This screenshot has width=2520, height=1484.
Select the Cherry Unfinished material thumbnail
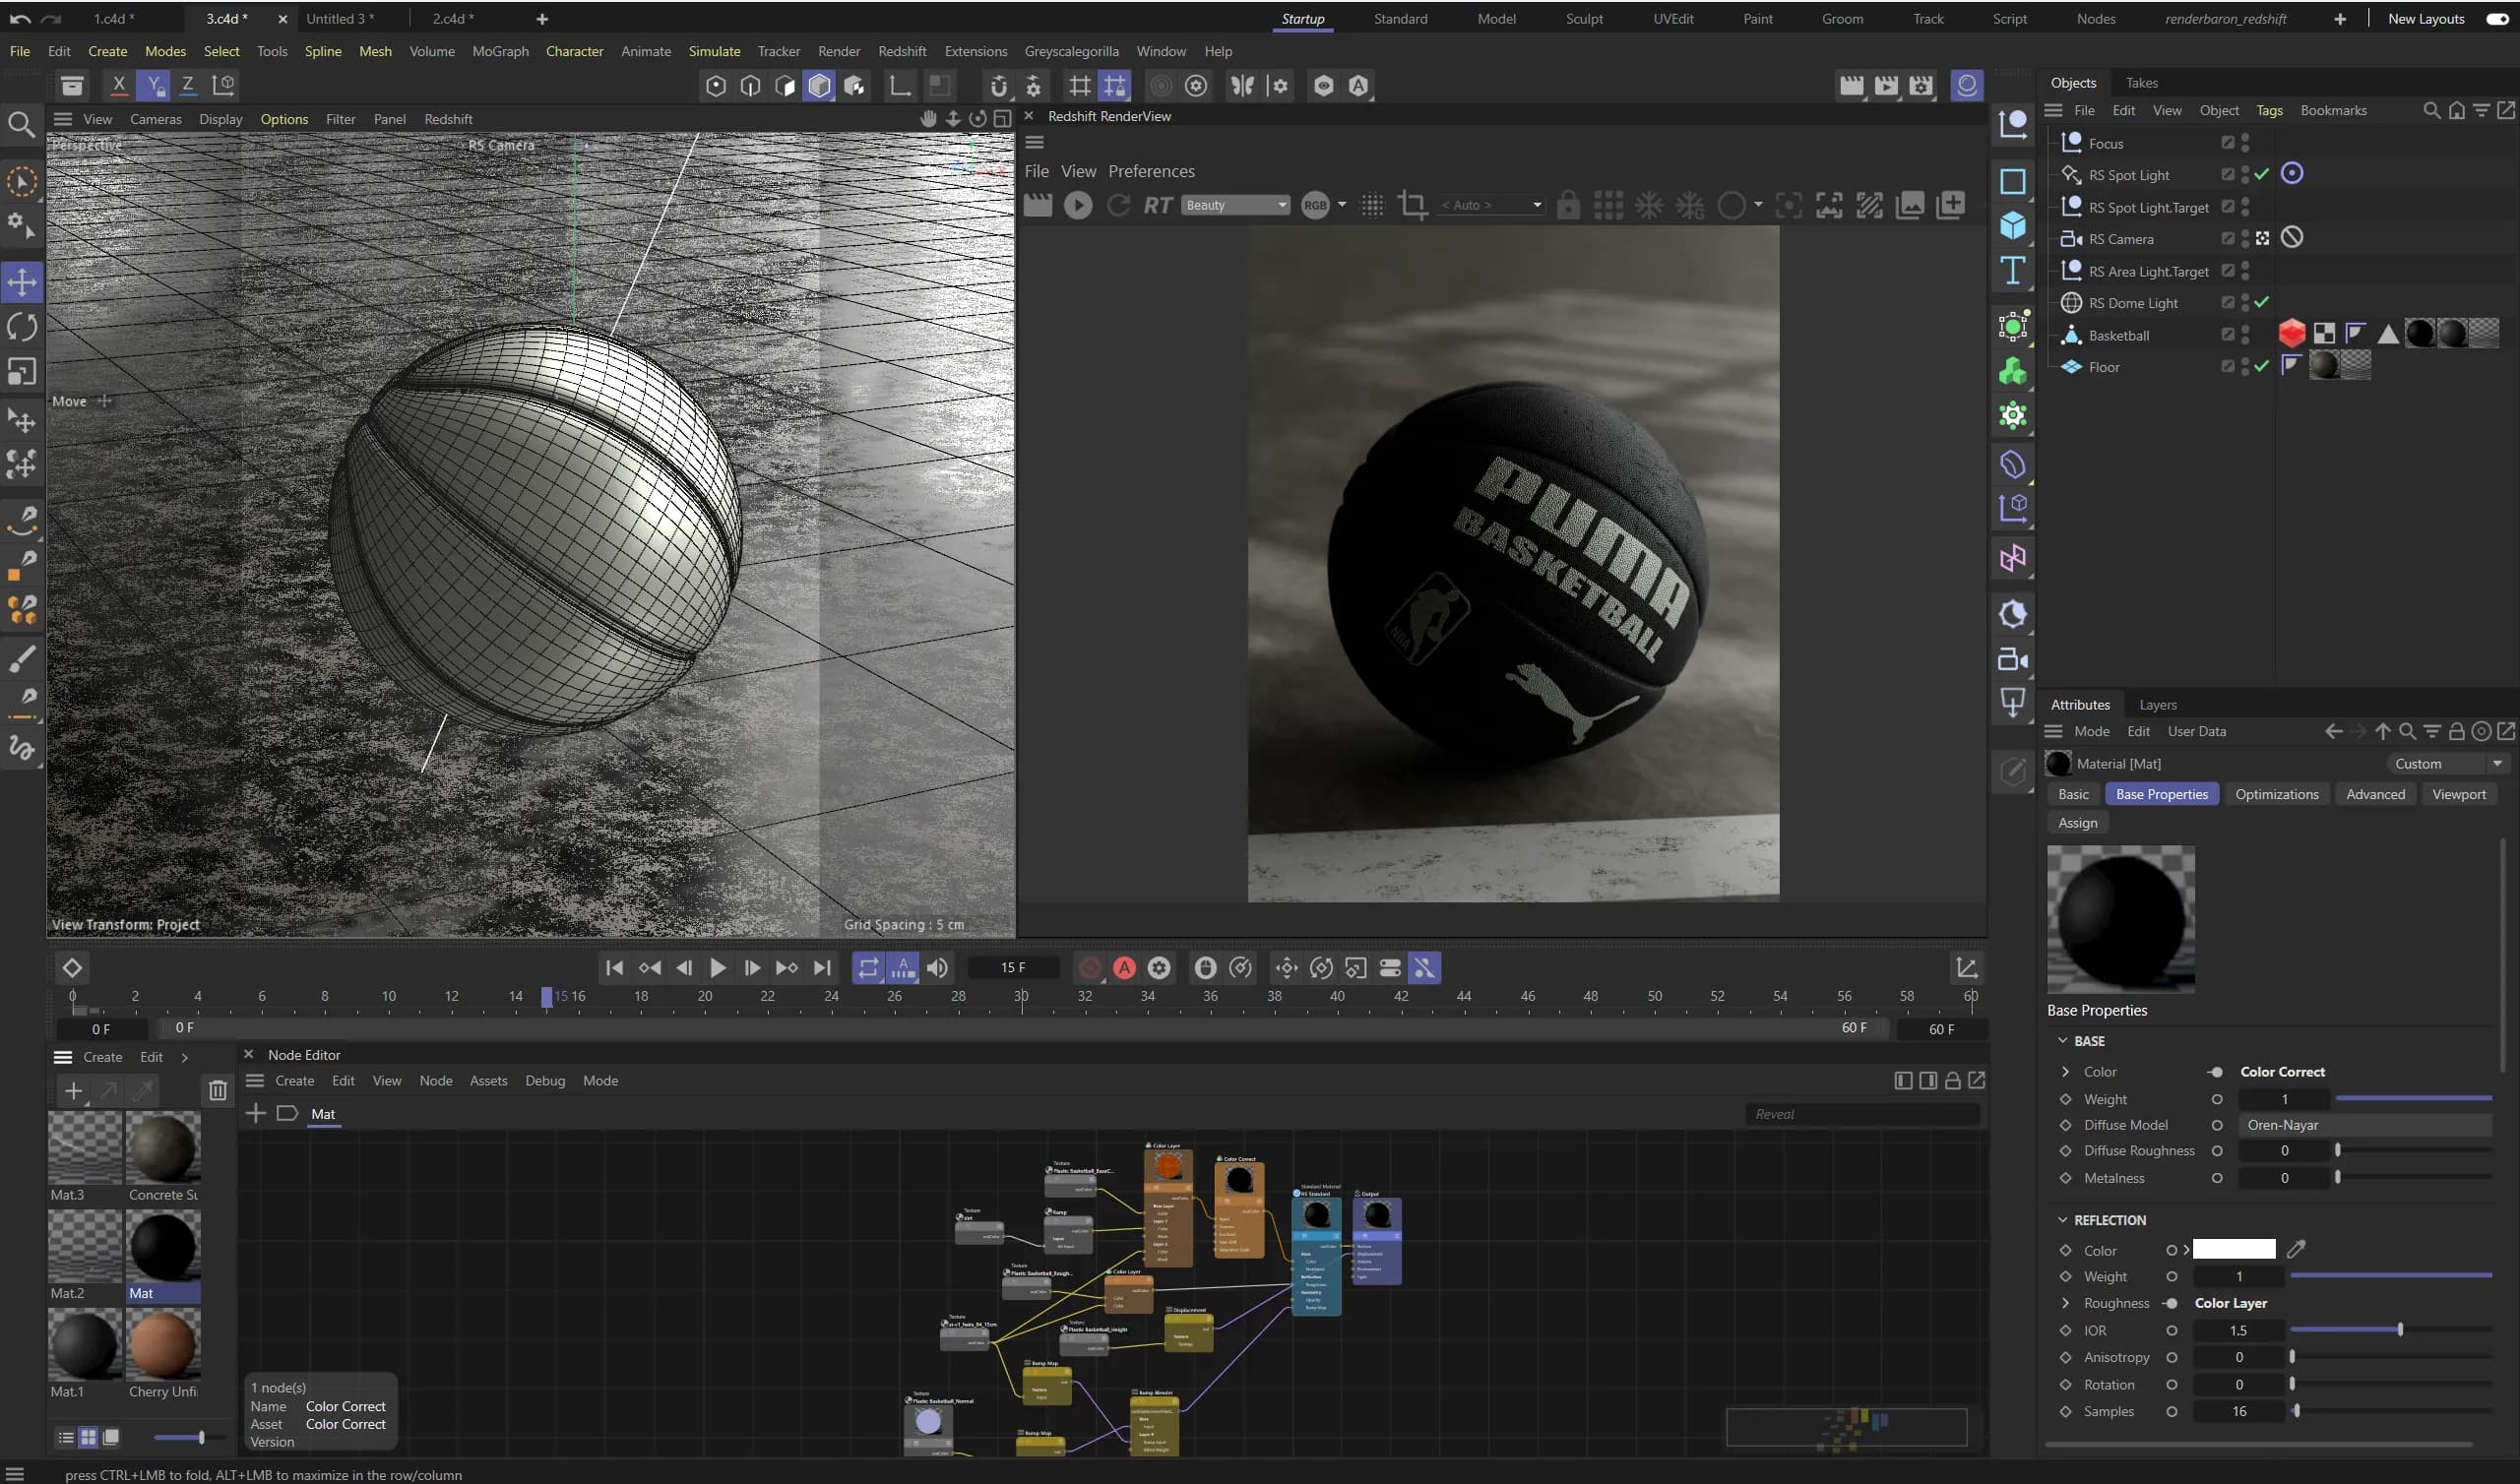pos(163,1345)
